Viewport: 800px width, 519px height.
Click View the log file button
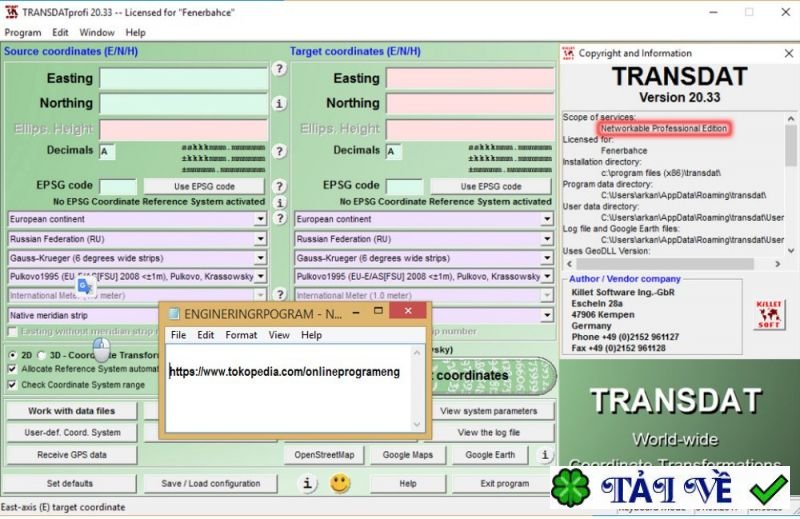(489, 433)
